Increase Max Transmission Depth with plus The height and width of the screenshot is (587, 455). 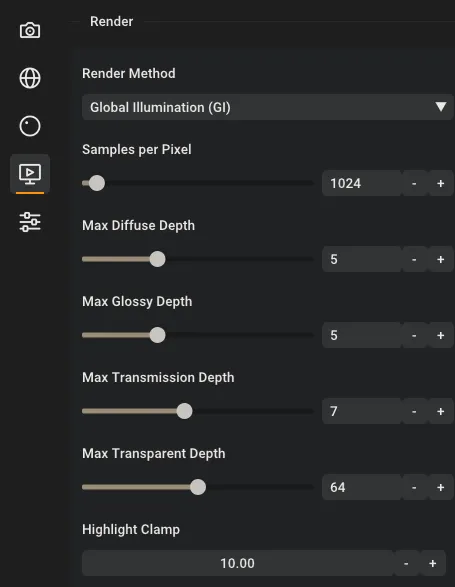(441, 411)
